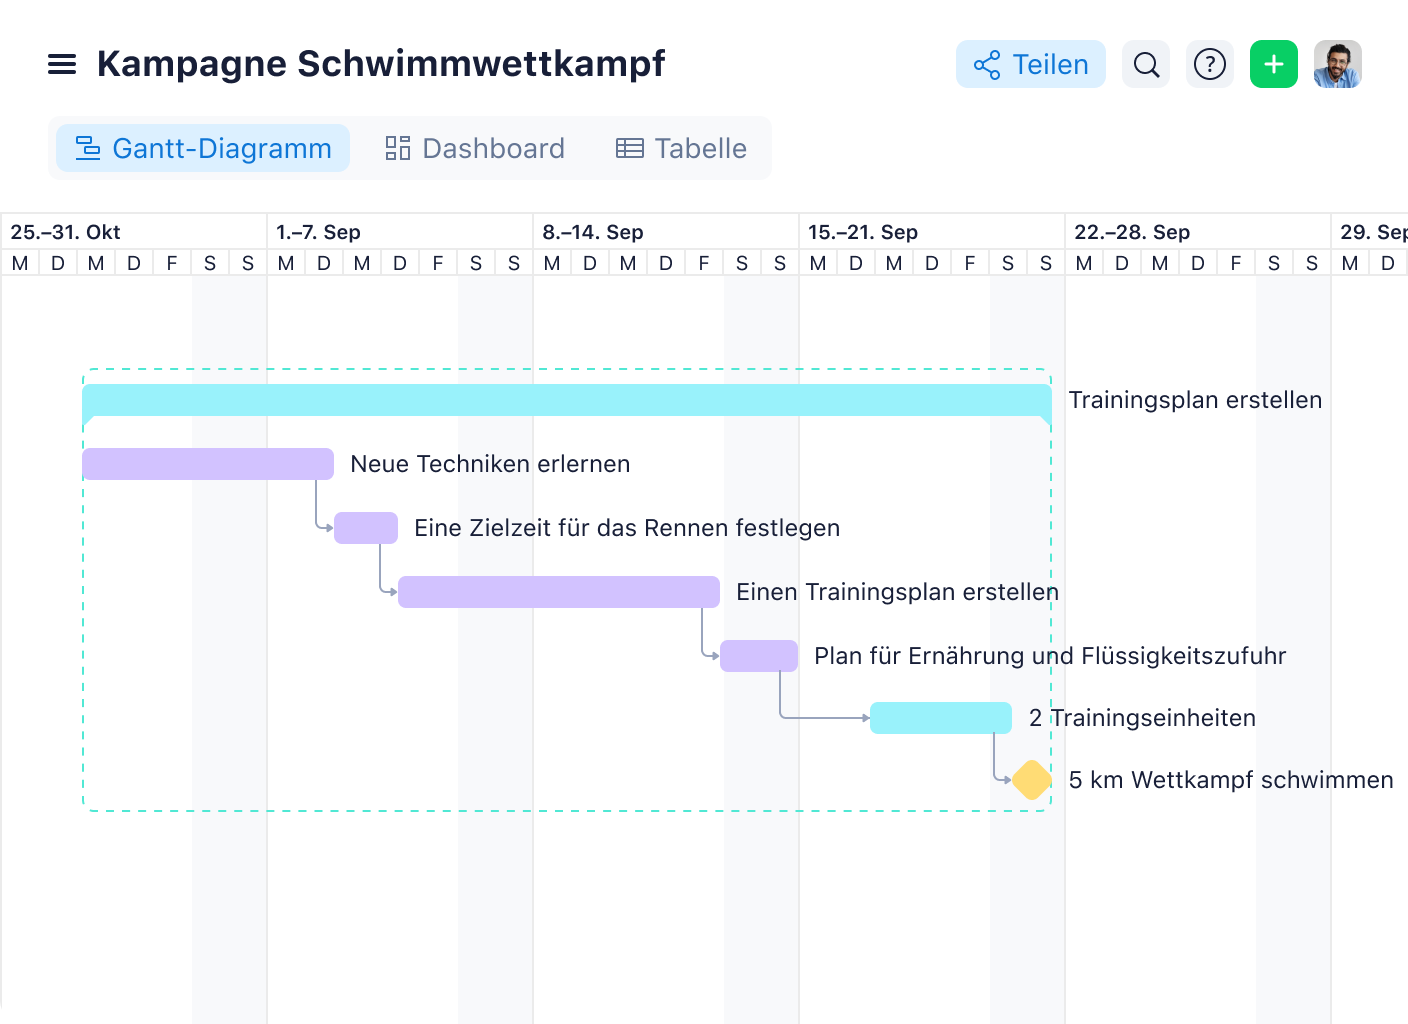
Task: Click the share icon inside the Teilen button
Action: pos(985,64)
